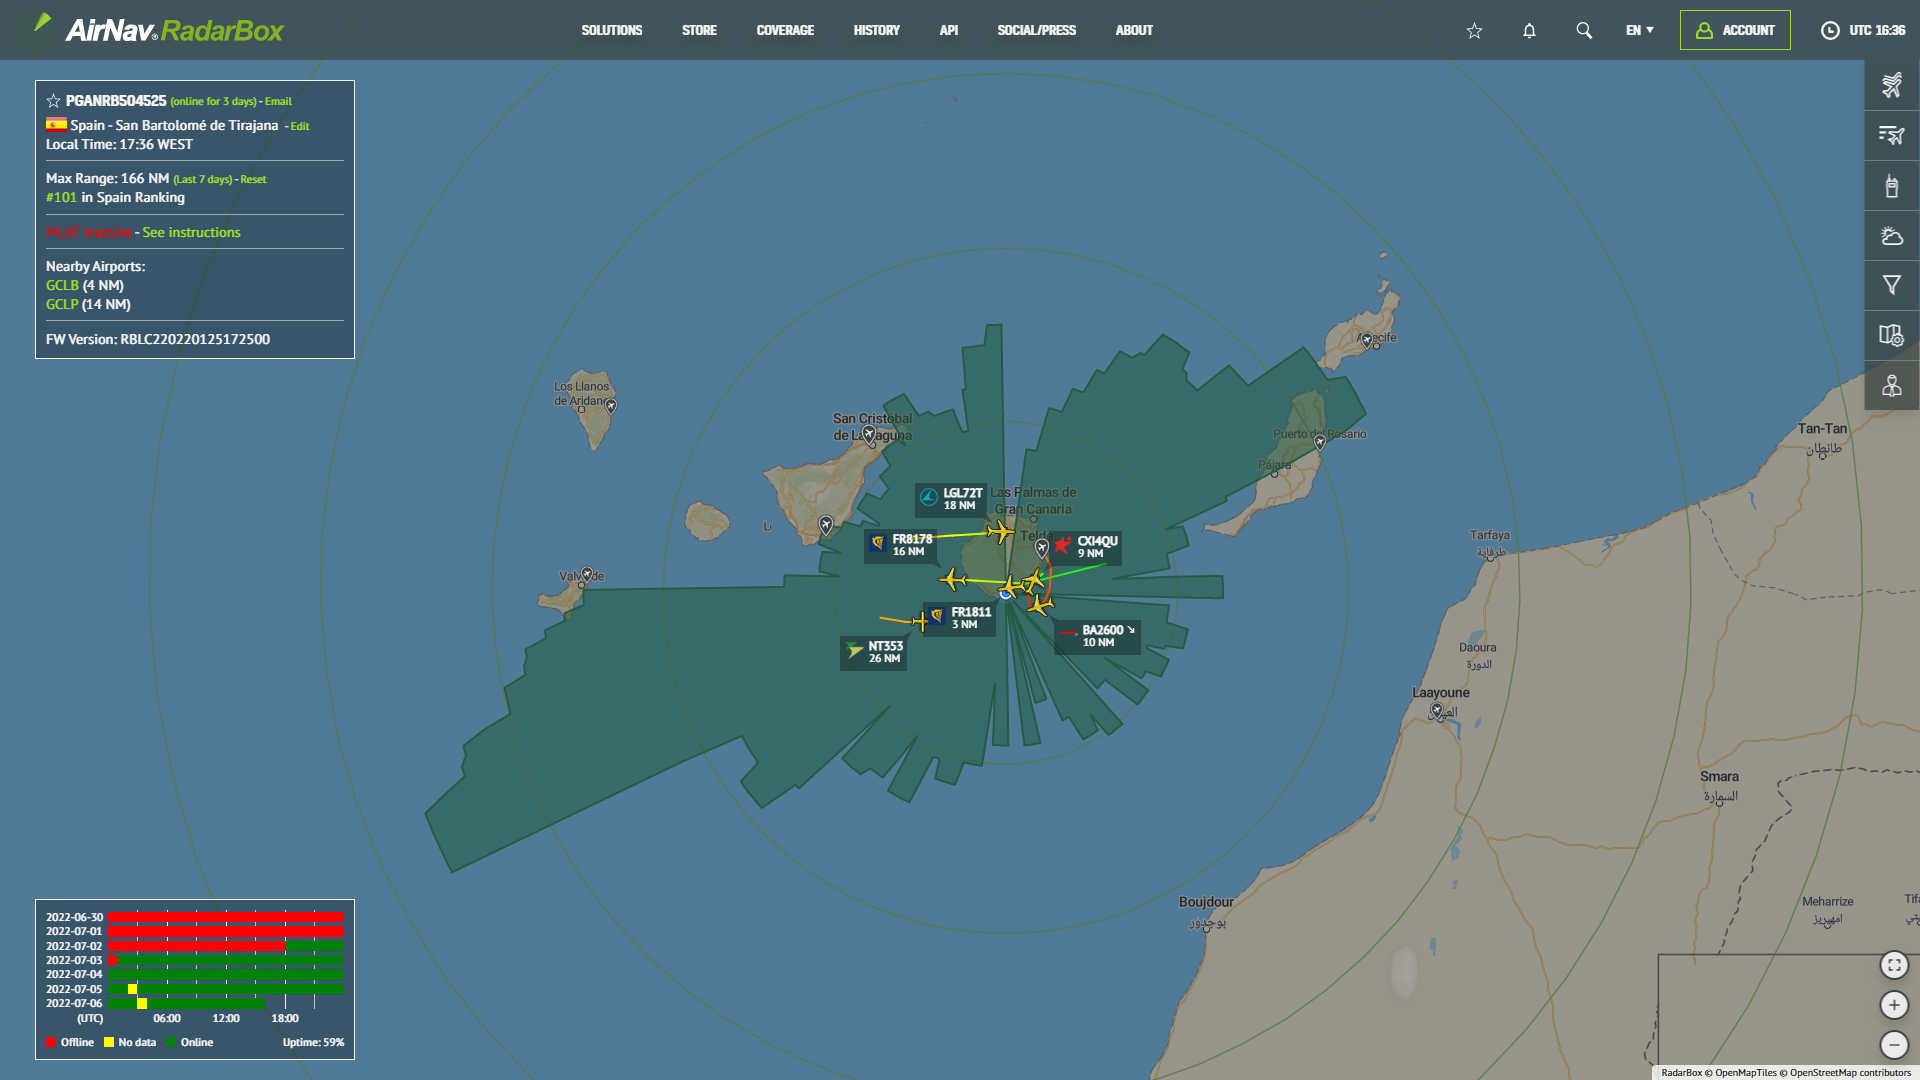Click the Arrecife airport map marker
Viewport: 1920px width, 1080px height.
click(x=1367, y=341)
